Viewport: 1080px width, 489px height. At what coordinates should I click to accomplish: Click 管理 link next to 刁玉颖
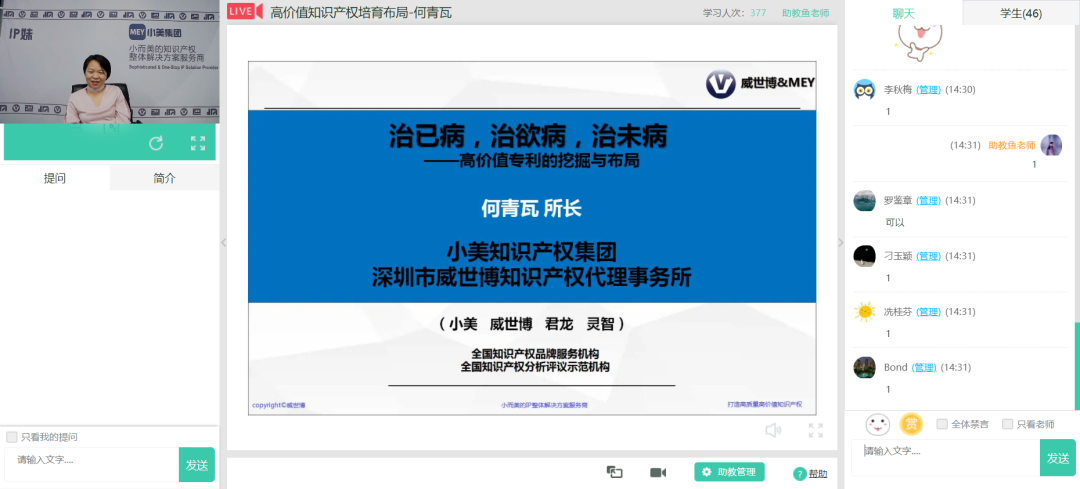[928, 256]
